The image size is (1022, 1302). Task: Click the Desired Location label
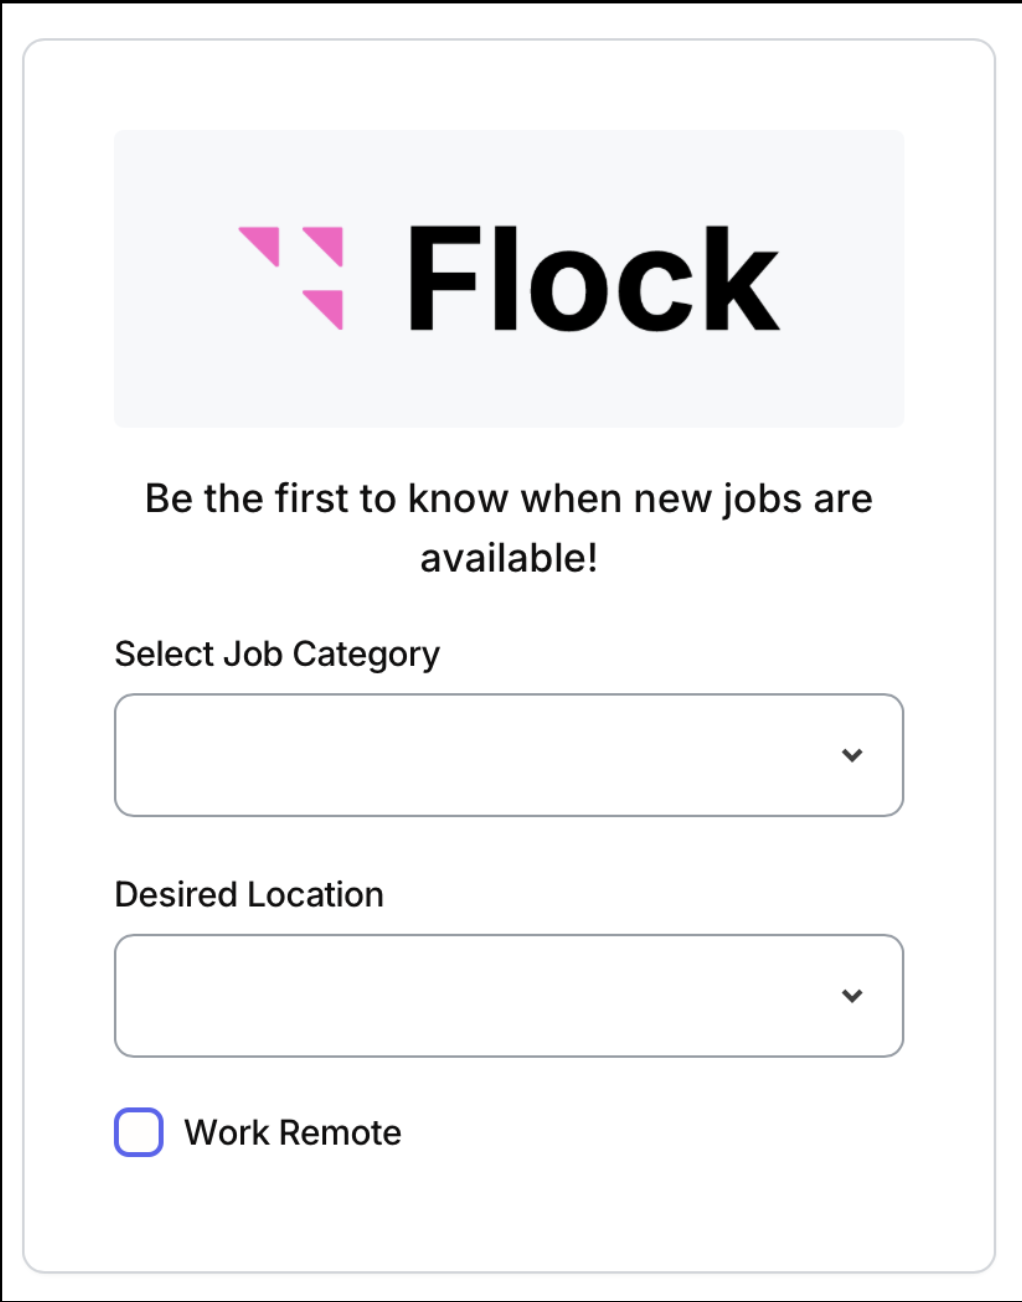249,894
